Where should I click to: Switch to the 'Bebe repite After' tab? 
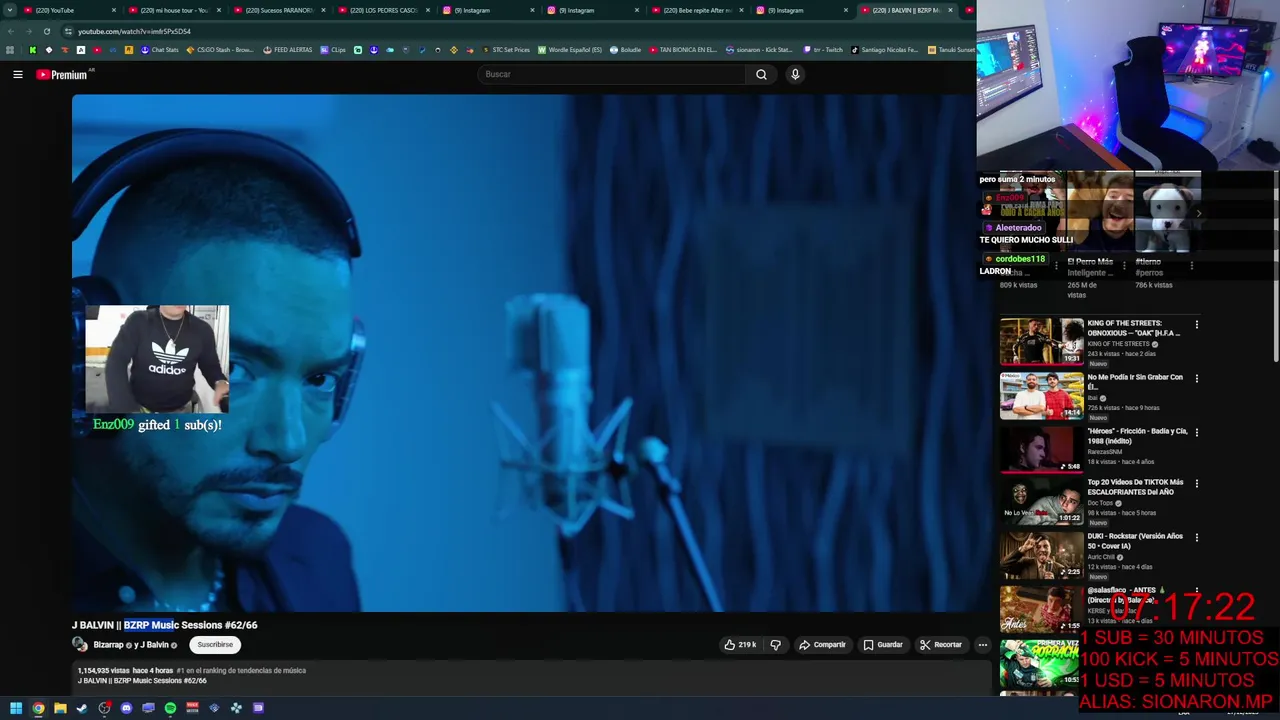[694, 10]
